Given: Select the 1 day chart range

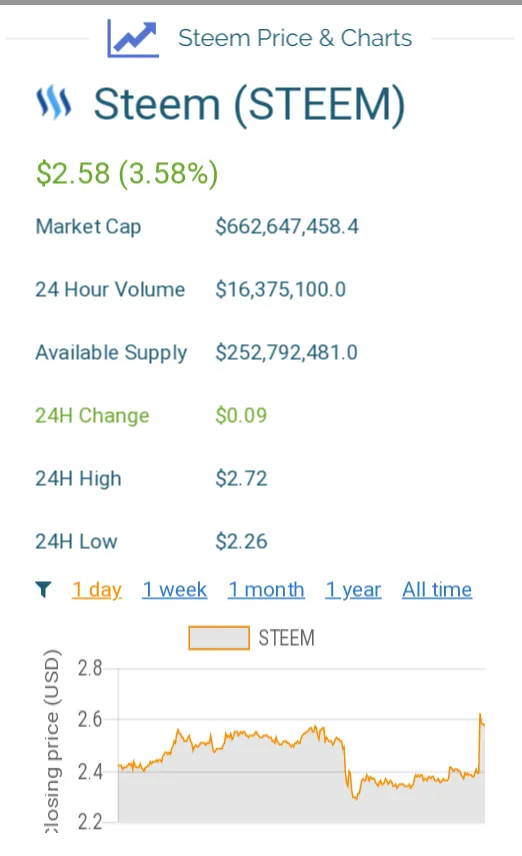Looking at the screenshot, I should pyautogui.click(x=97, y=590).
